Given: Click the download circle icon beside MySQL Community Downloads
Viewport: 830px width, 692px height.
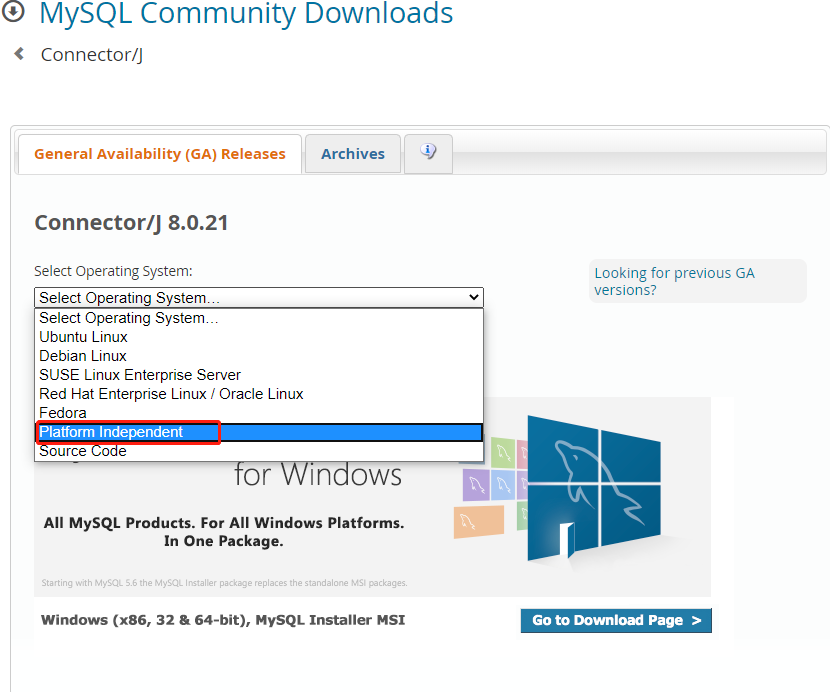Looking at the screenshot, I should tap(13, 11).
